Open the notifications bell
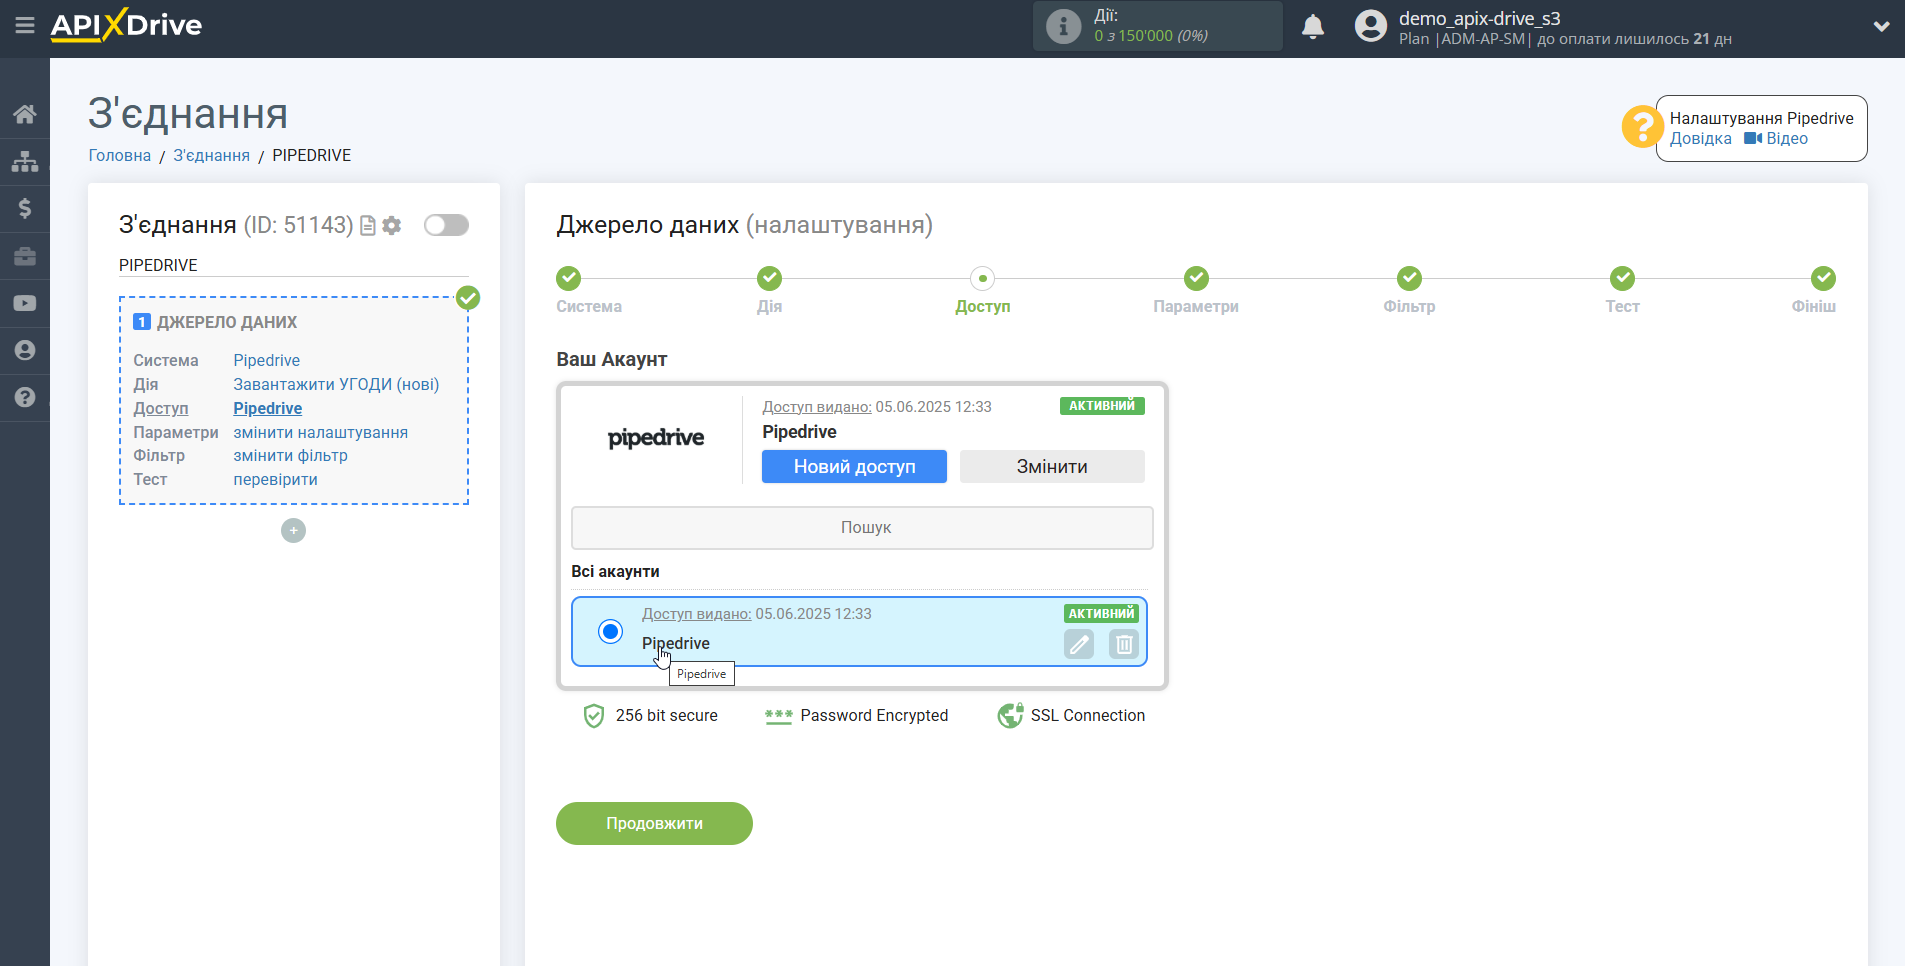The image size is (1905, 966). [x=1313, y=26]
